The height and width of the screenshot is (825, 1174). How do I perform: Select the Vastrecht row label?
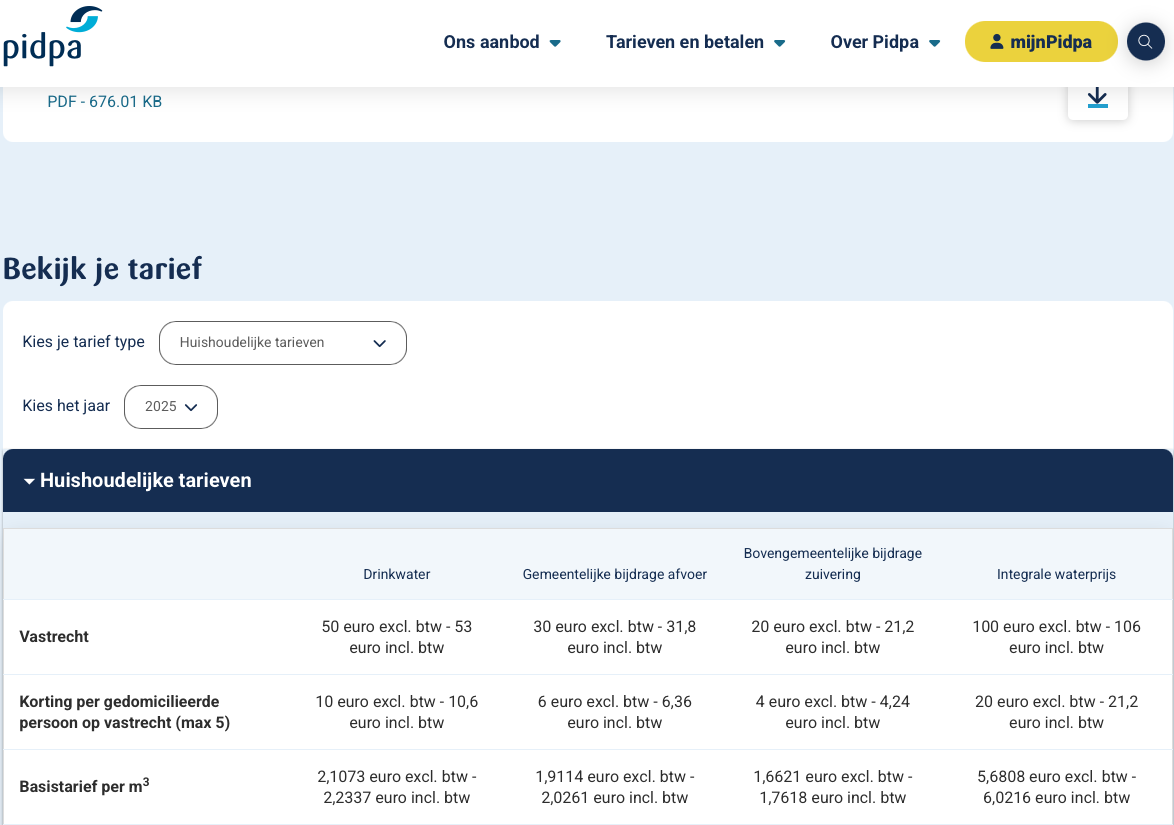(54, 637)
